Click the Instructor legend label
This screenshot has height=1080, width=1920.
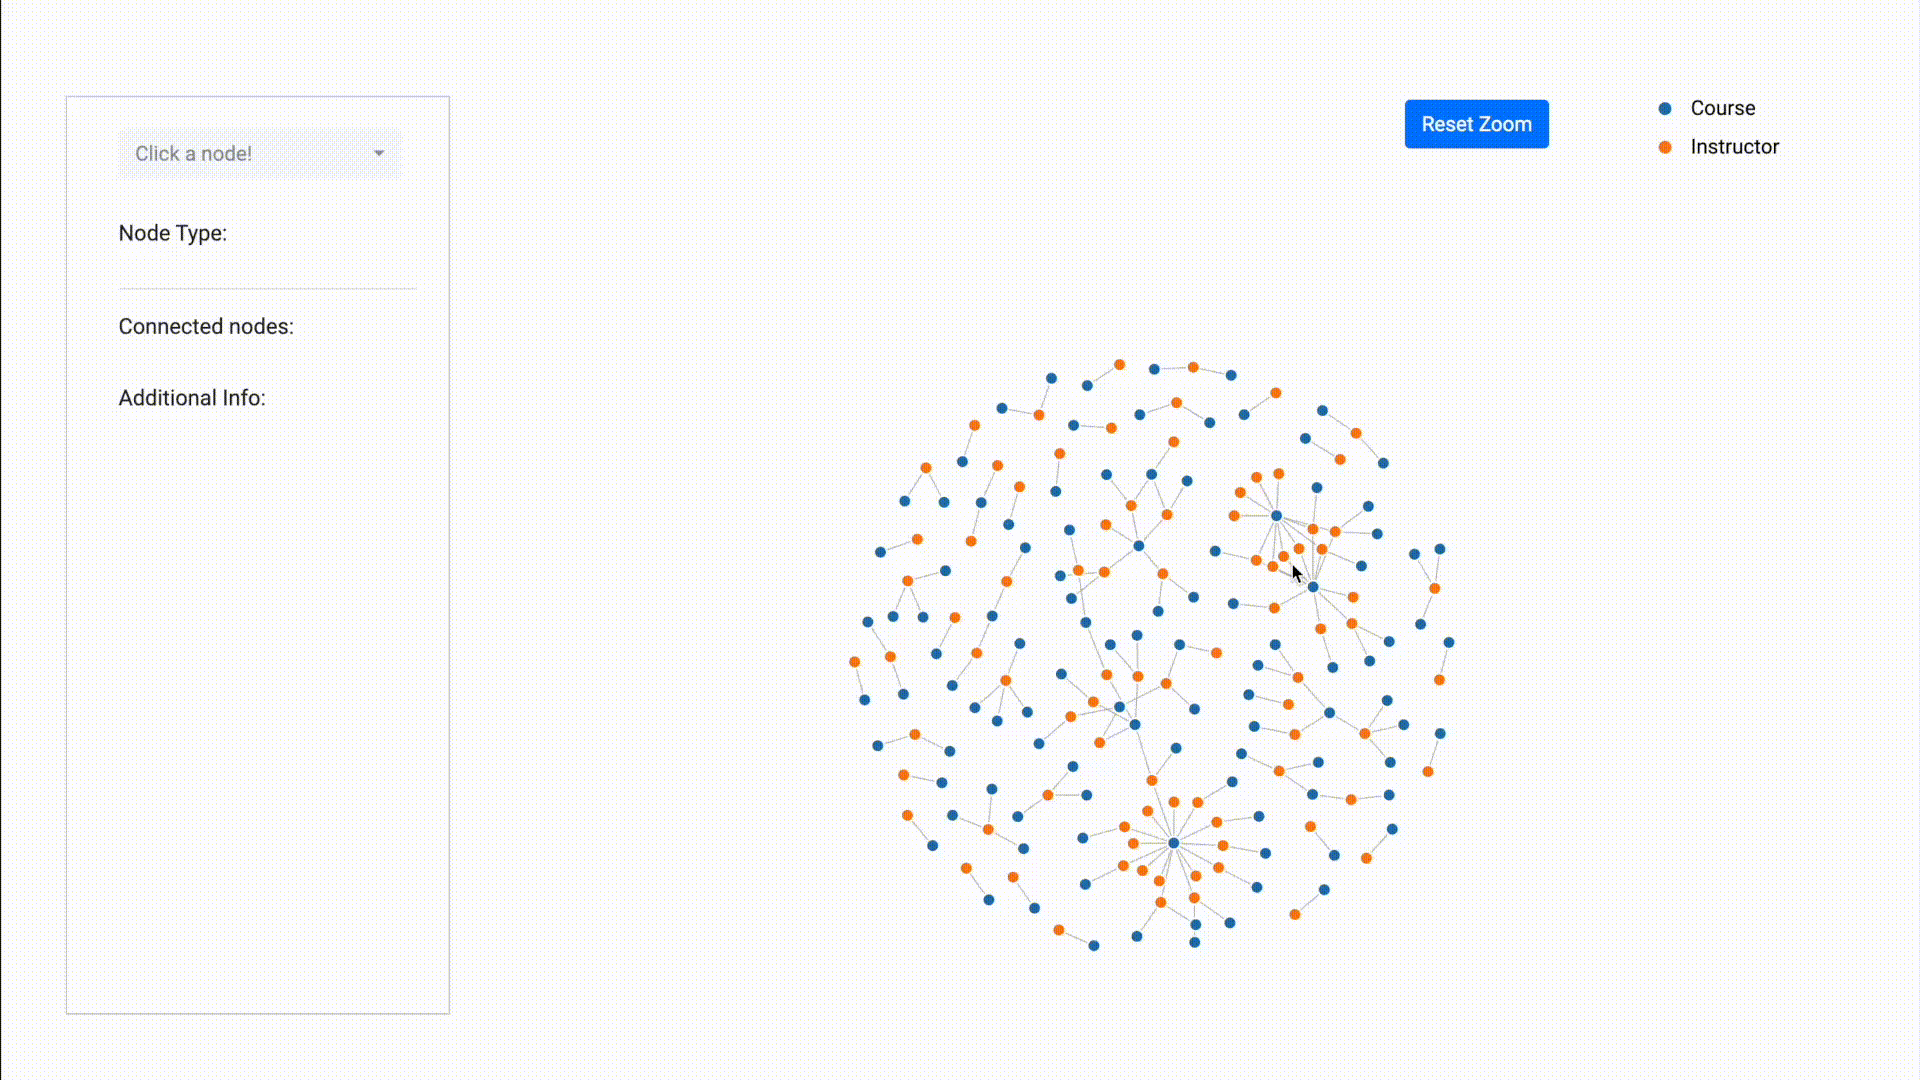coord(1734,147)
